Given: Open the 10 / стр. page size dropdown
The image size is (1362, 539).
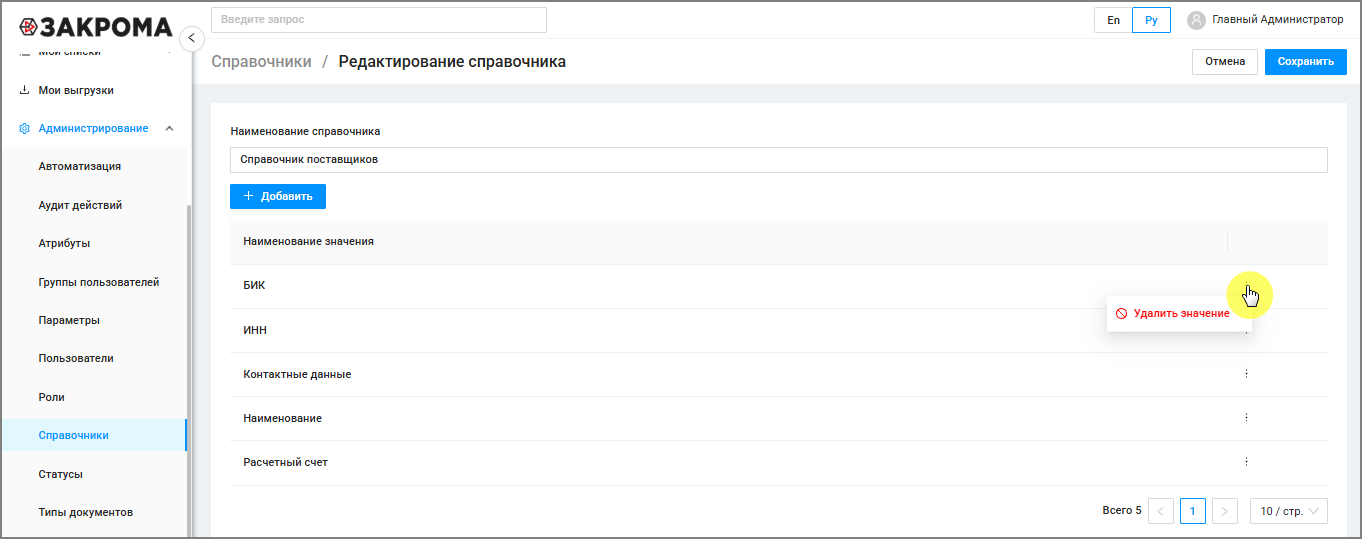Looking at the screenshot, I should [x=1289, y=511].
